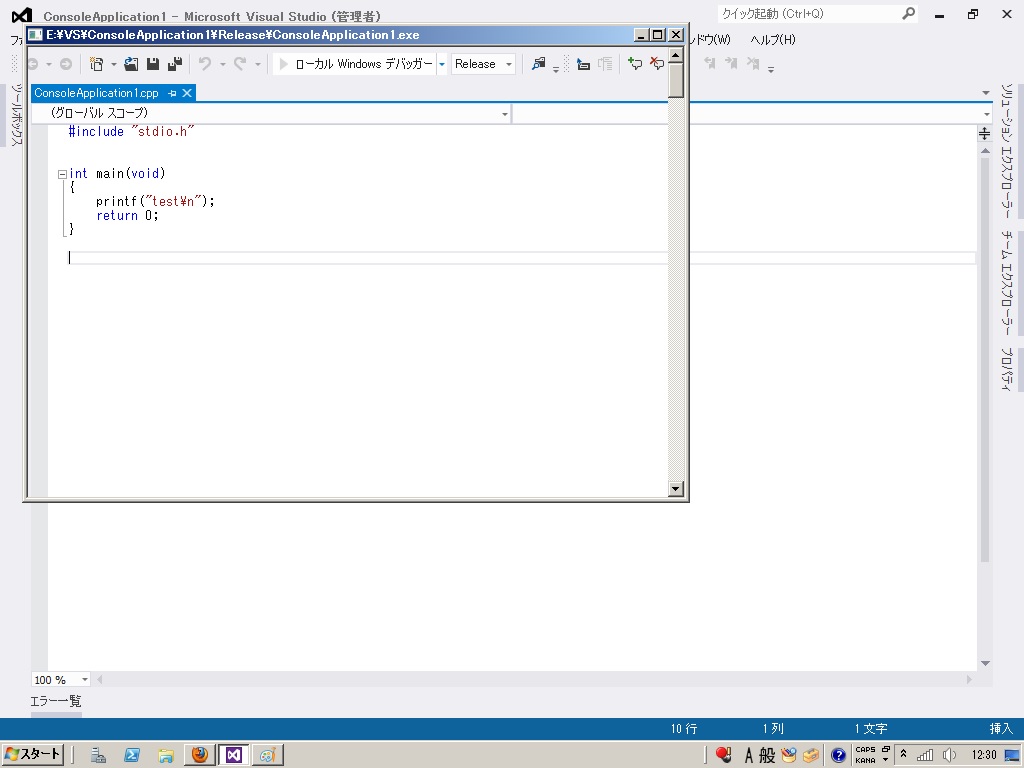Open the error list (エラー一覧) panel tab
Screen dimensions: 1024x768
pos(56,701)
